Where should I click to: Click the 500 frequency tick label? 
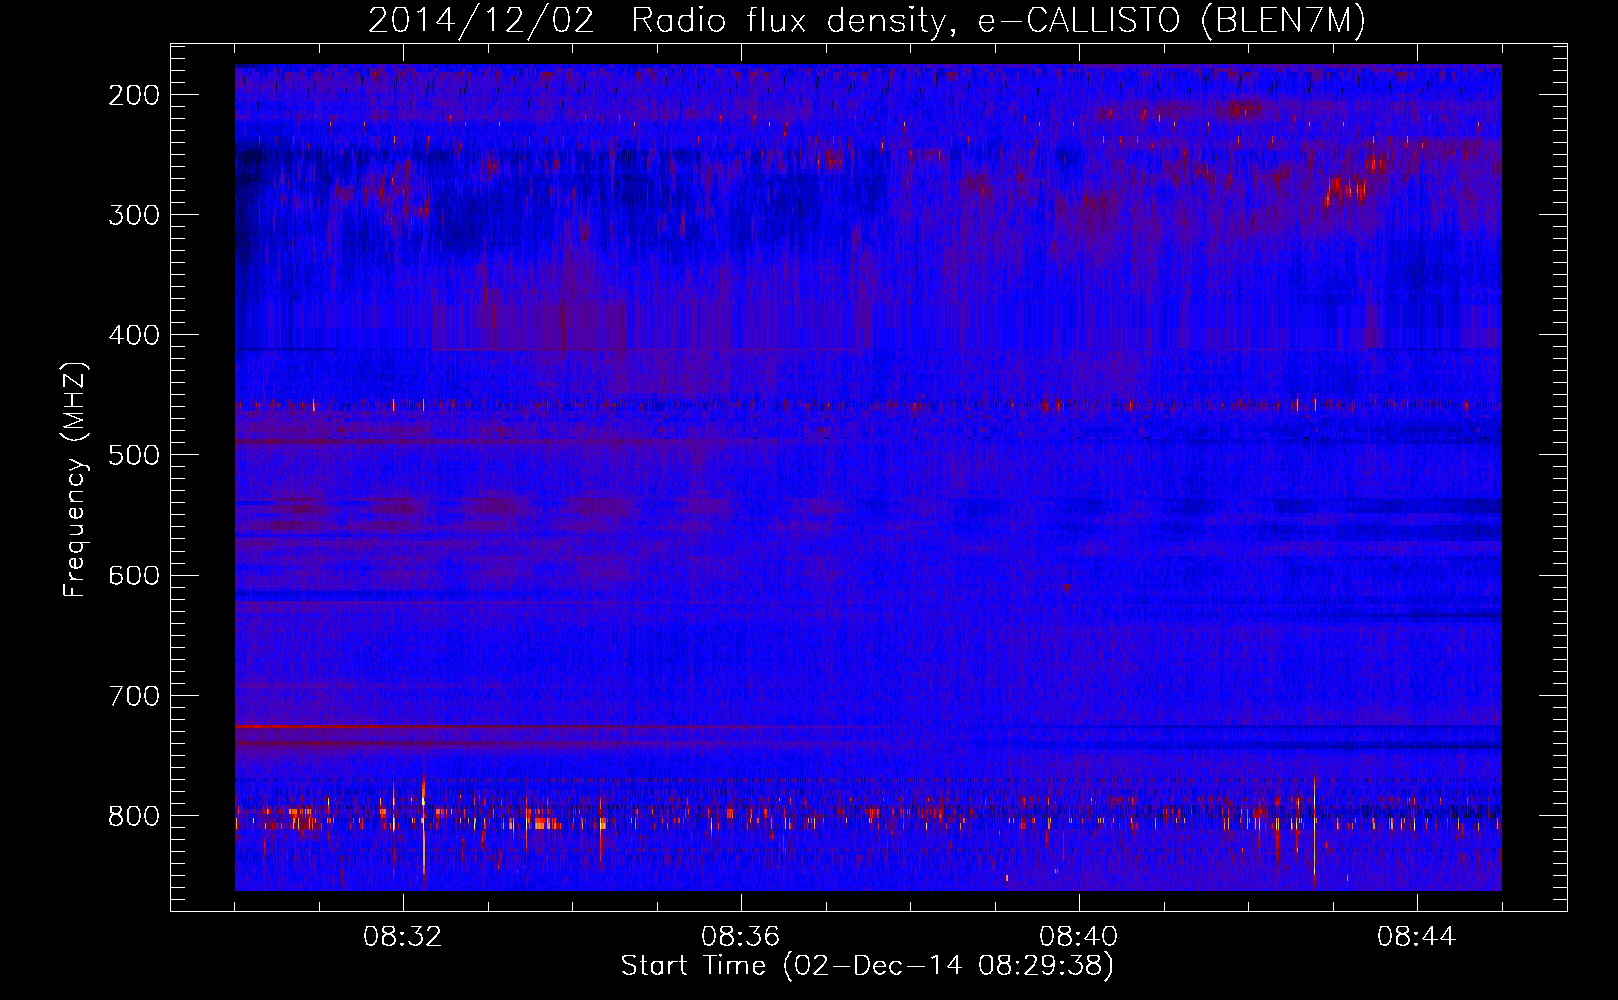[x=133, y=455]
